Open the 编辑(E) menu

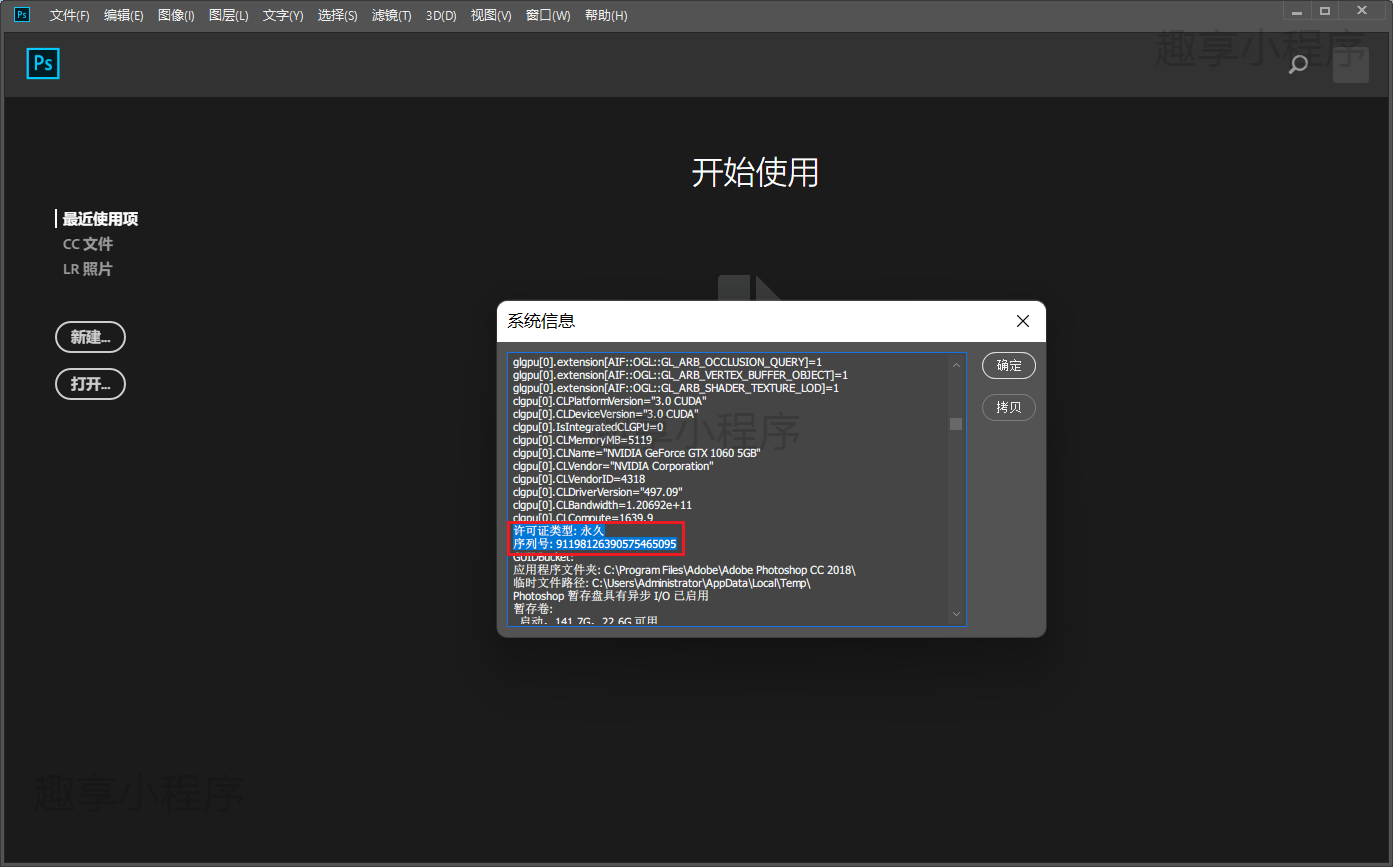(x=124, y=16)
